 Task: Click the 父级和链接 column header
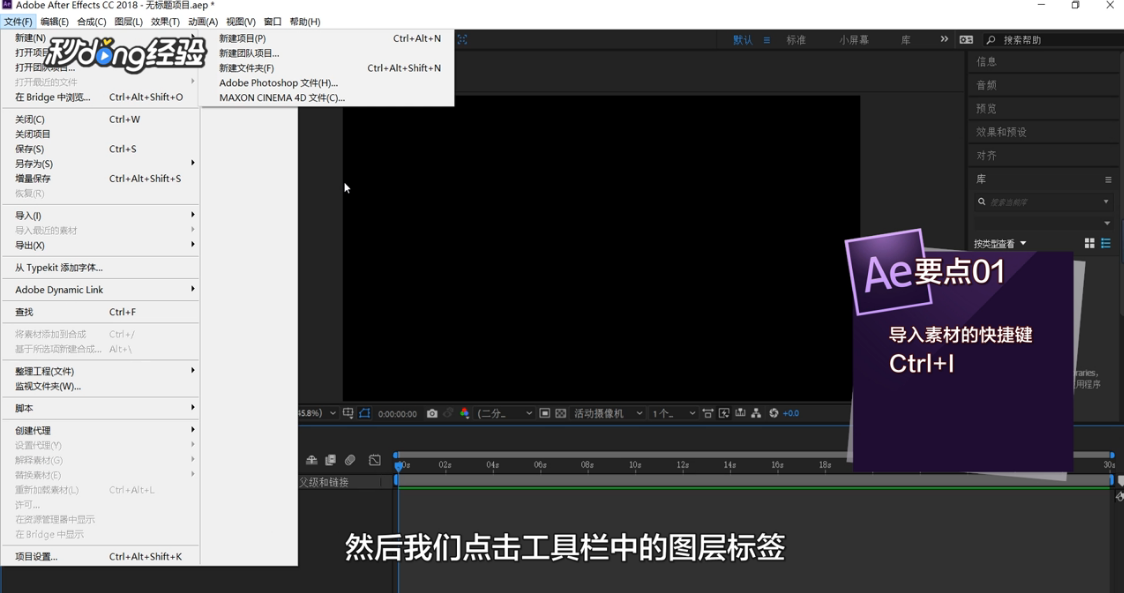324,483
